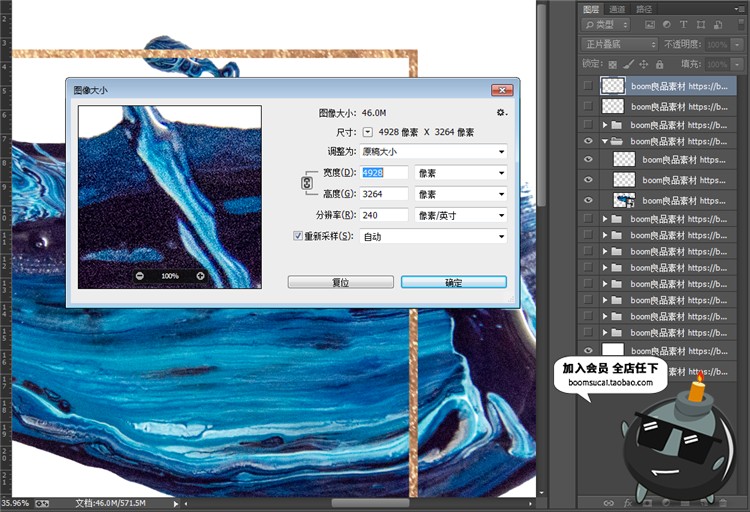Open document info arrow in status bar
Viewport: 750px width, 512px height.
pos(176,503)
